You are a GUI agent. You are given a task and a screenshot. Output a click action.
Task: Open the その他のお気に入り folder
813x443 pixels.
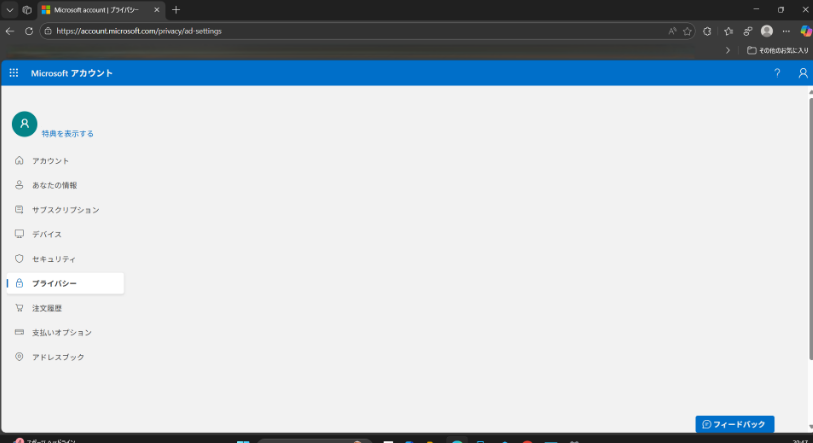click(777, 50)
